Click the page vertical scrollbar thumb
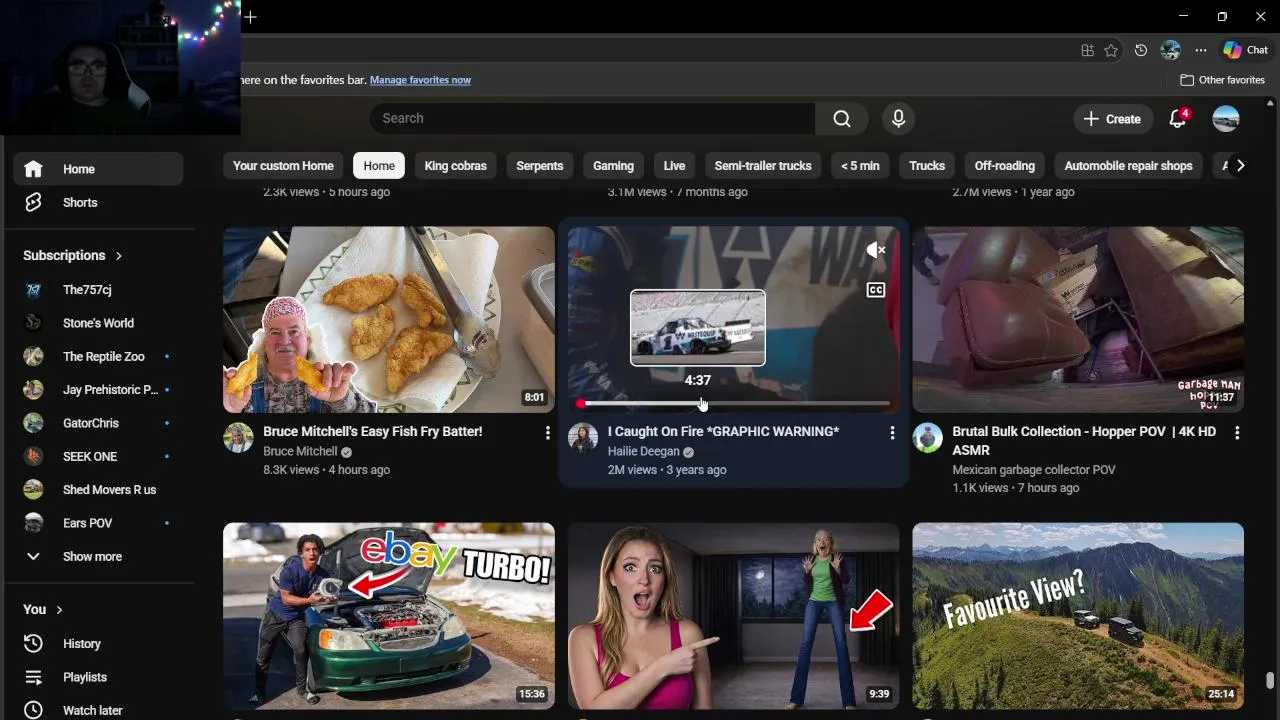Viewport: 1280px width, 720px height. coord(1271,681)
